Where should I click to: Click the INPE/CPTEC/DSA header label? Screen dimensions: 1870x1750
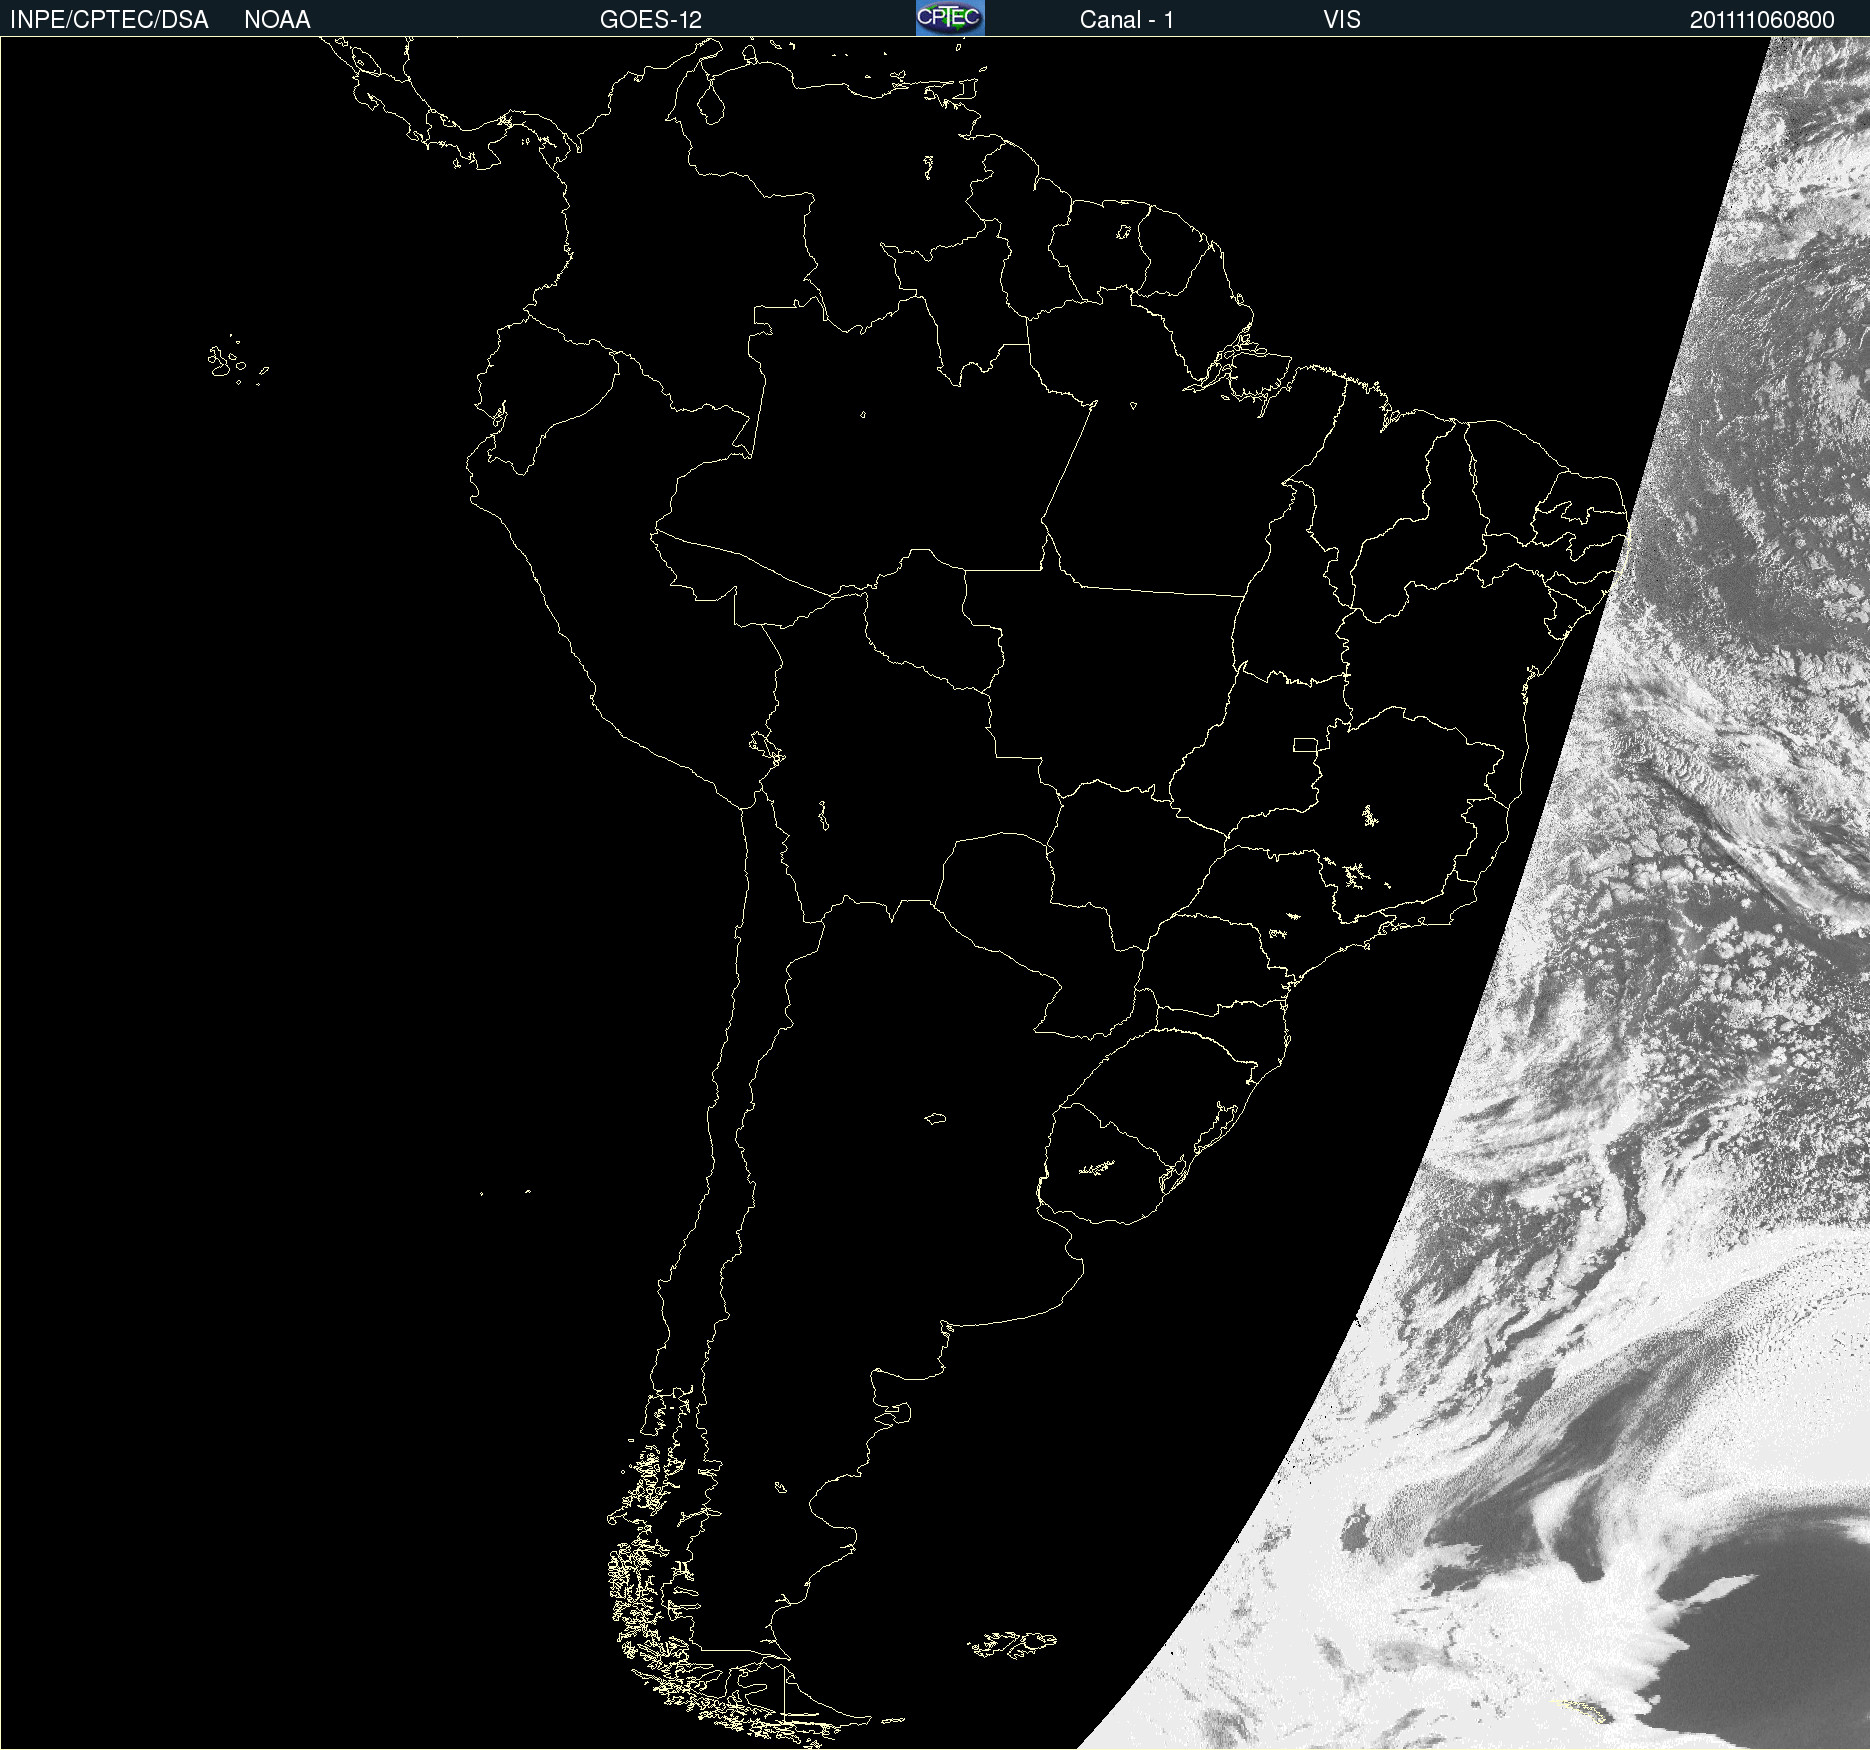coord(109,20)
